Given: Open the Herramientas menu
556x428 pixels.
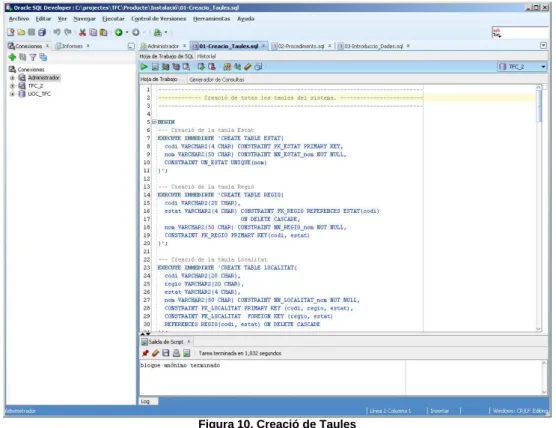Looking at the screenshot, I should click(x=211, y=19).
